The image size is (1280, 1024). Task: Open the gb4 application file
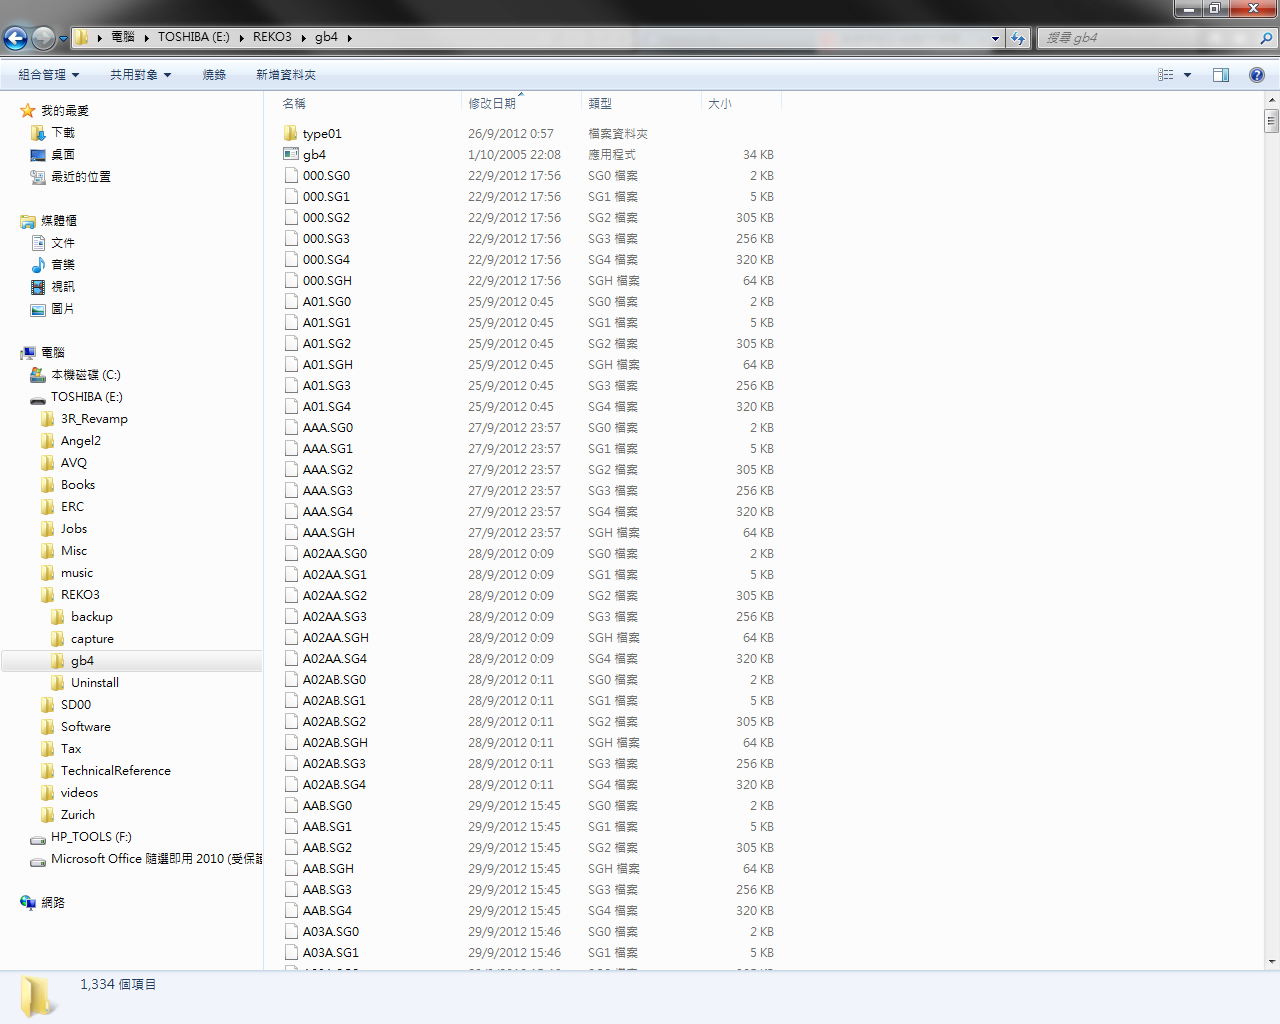coord(314,155)
